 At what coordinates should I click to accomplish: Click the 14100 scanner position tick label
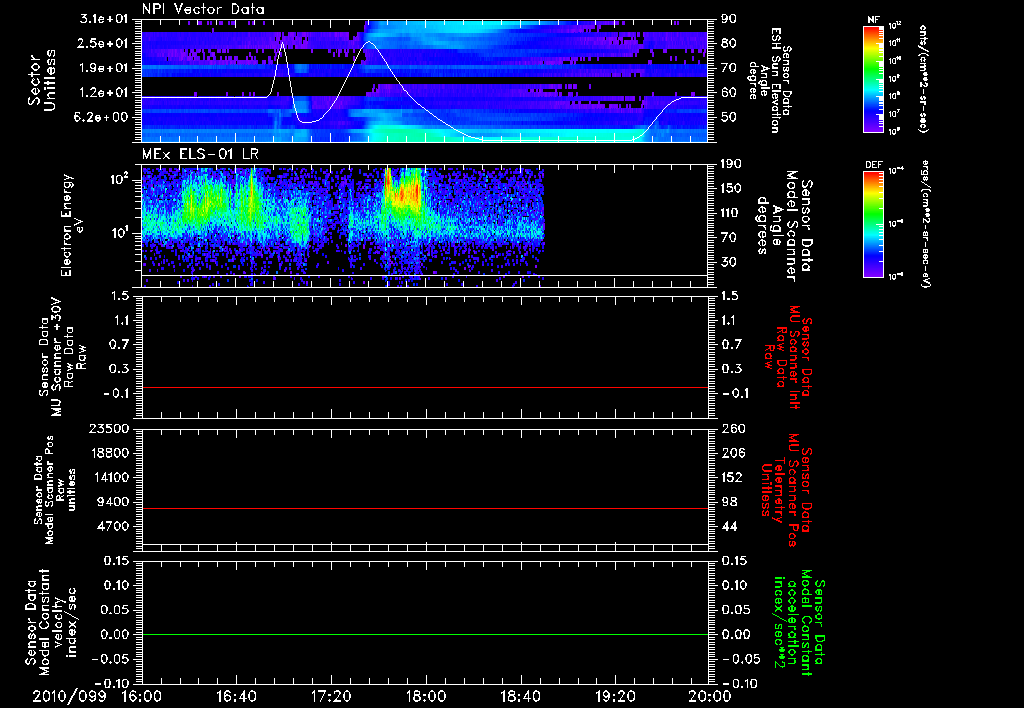[x=110, y=477]
